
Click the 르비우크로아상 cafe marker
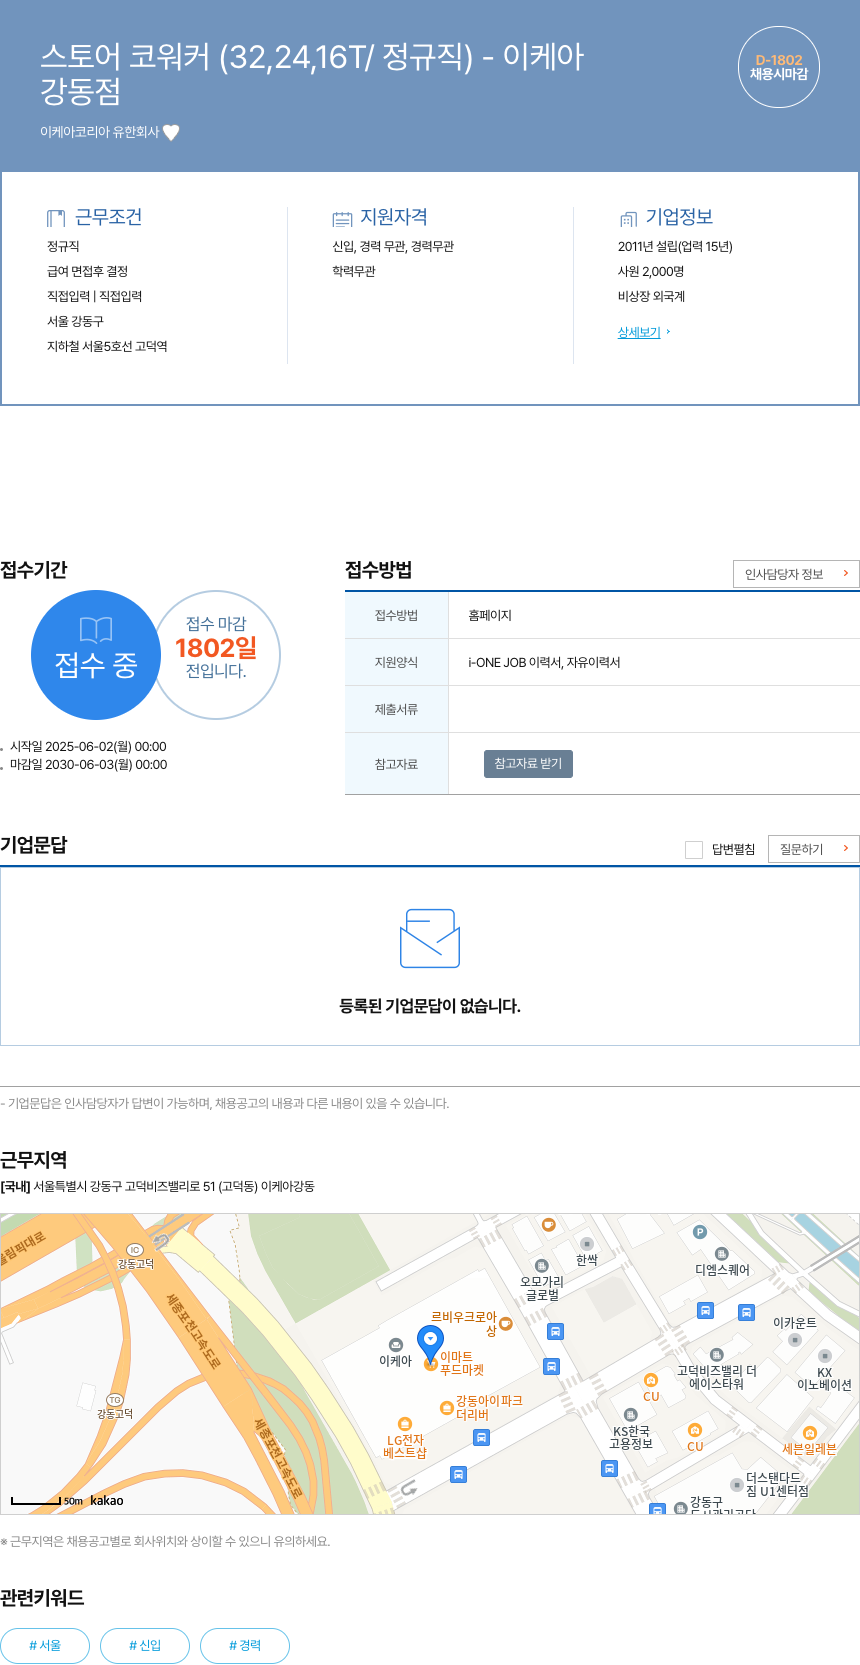tap(506, 1324)
